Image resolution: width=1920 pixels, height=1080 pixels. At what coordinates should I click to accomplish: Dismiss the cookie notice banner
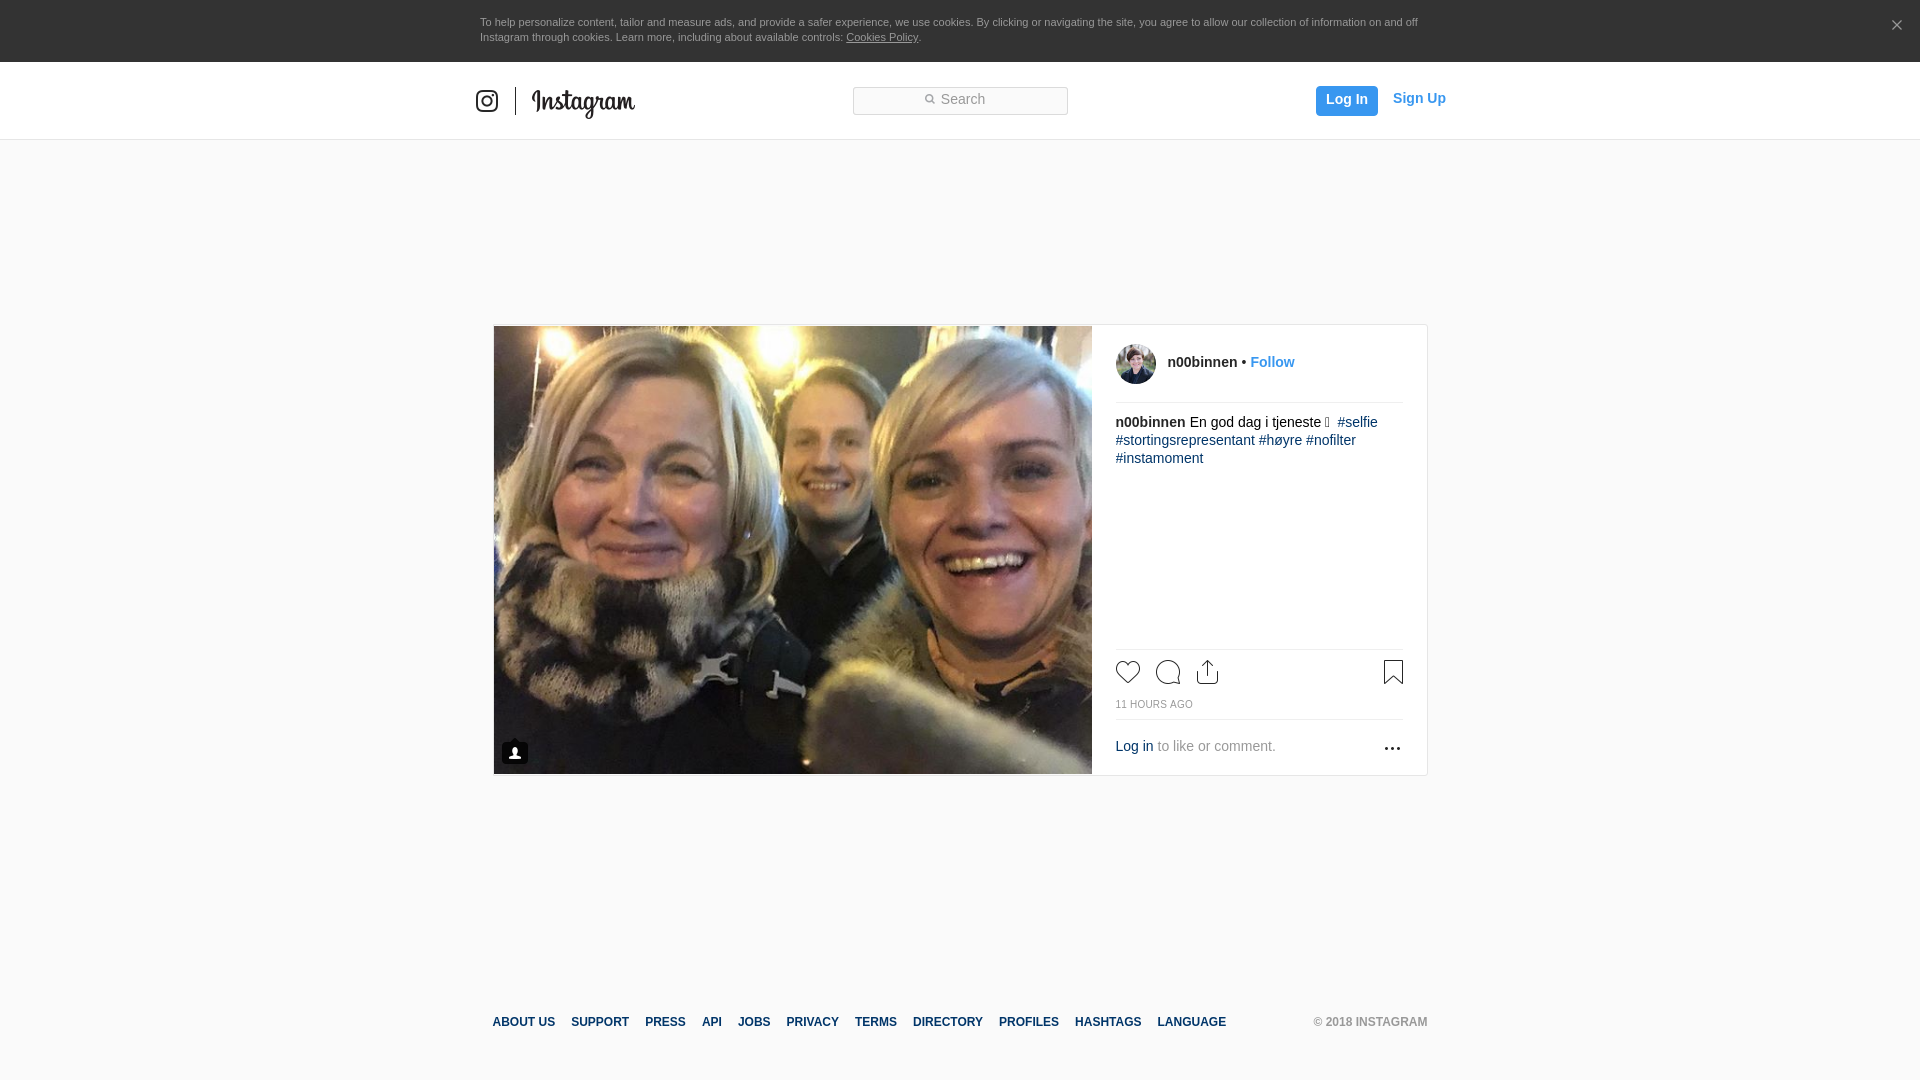1896,26
